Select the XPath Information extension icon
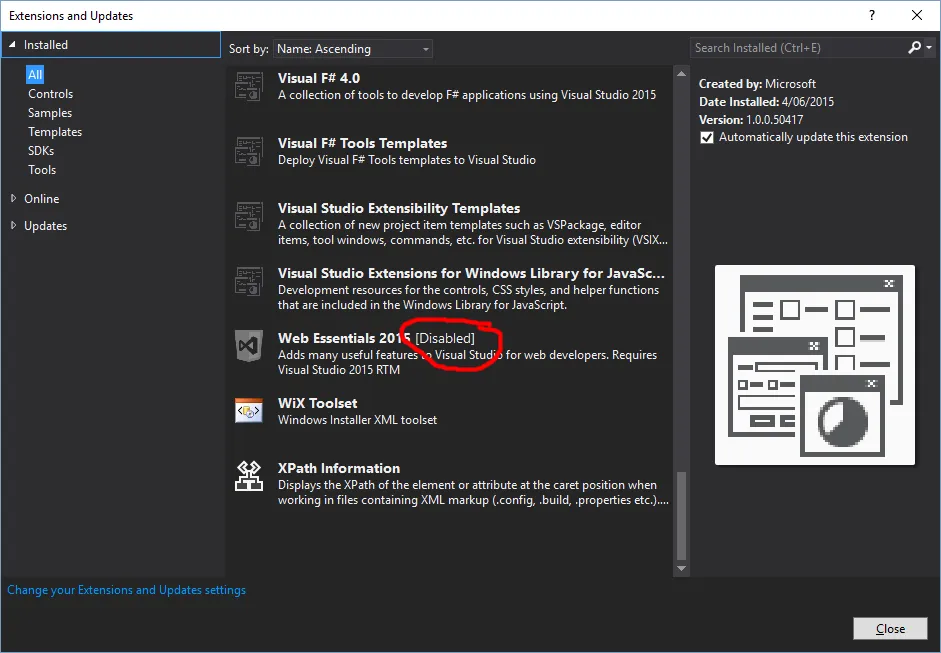941x653 pixels. [248, 477]
